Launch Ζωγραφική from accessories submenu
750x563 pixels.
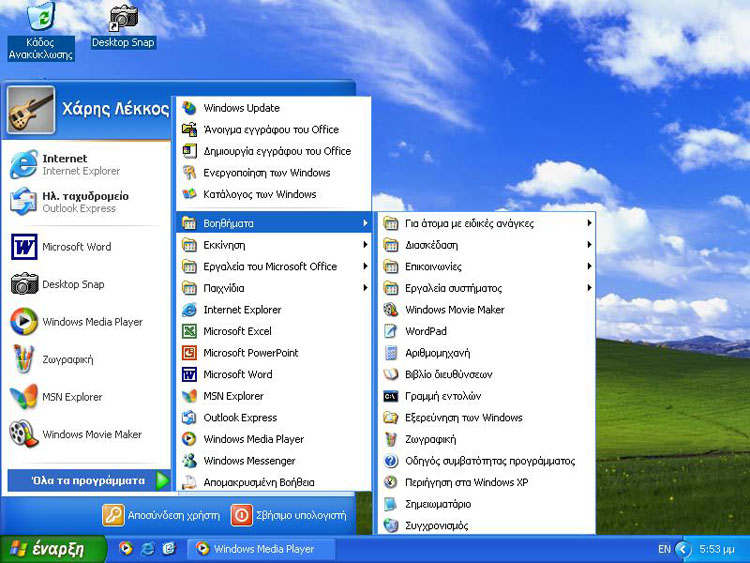[487, 439]
